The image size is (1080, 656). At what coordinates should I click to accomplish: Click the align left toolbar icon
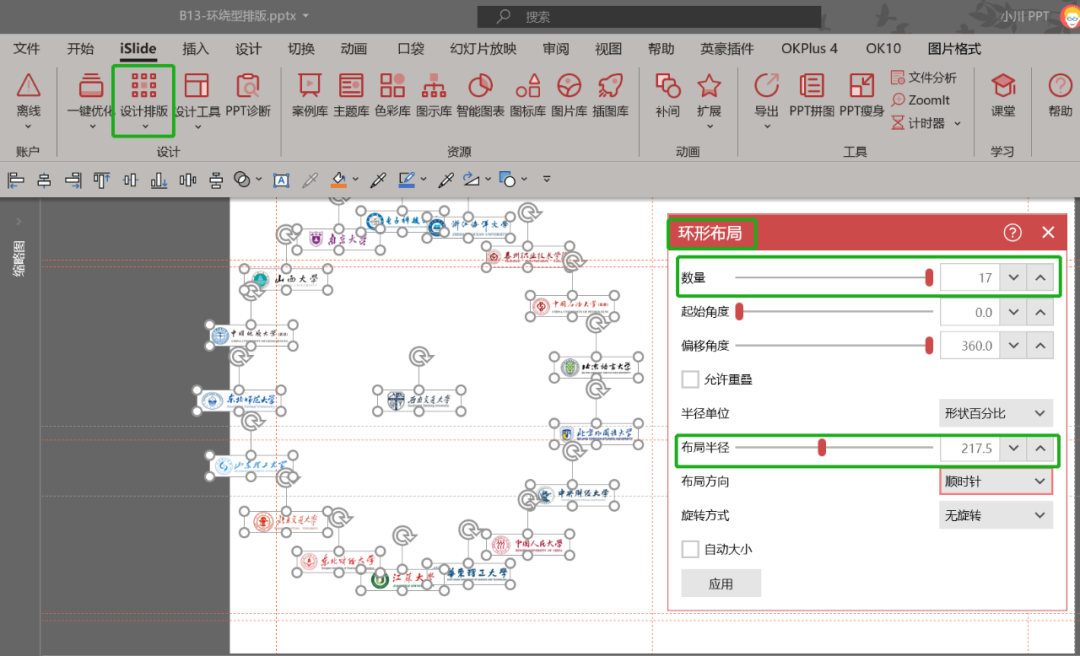[x=16, y=180]
